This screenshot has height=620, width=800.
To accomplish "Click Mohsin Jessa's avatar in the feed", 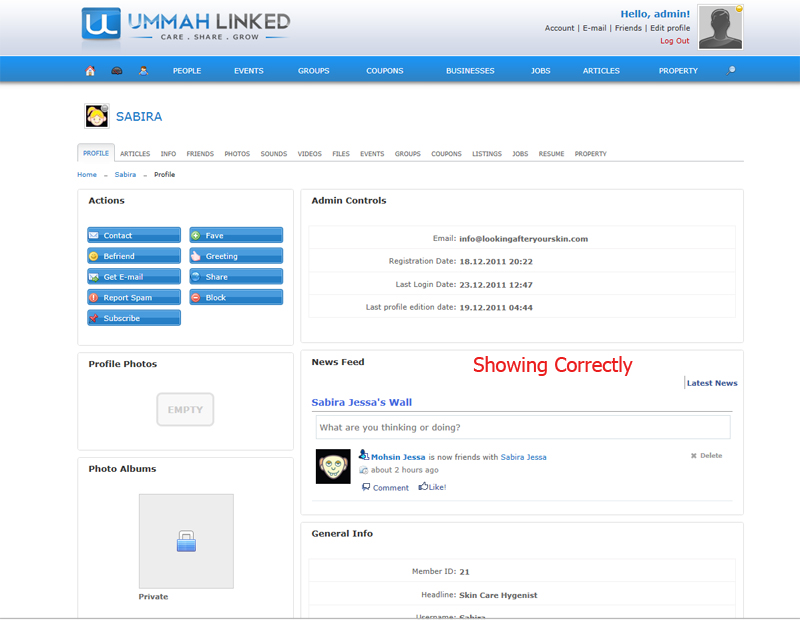I will coord(333,466).
